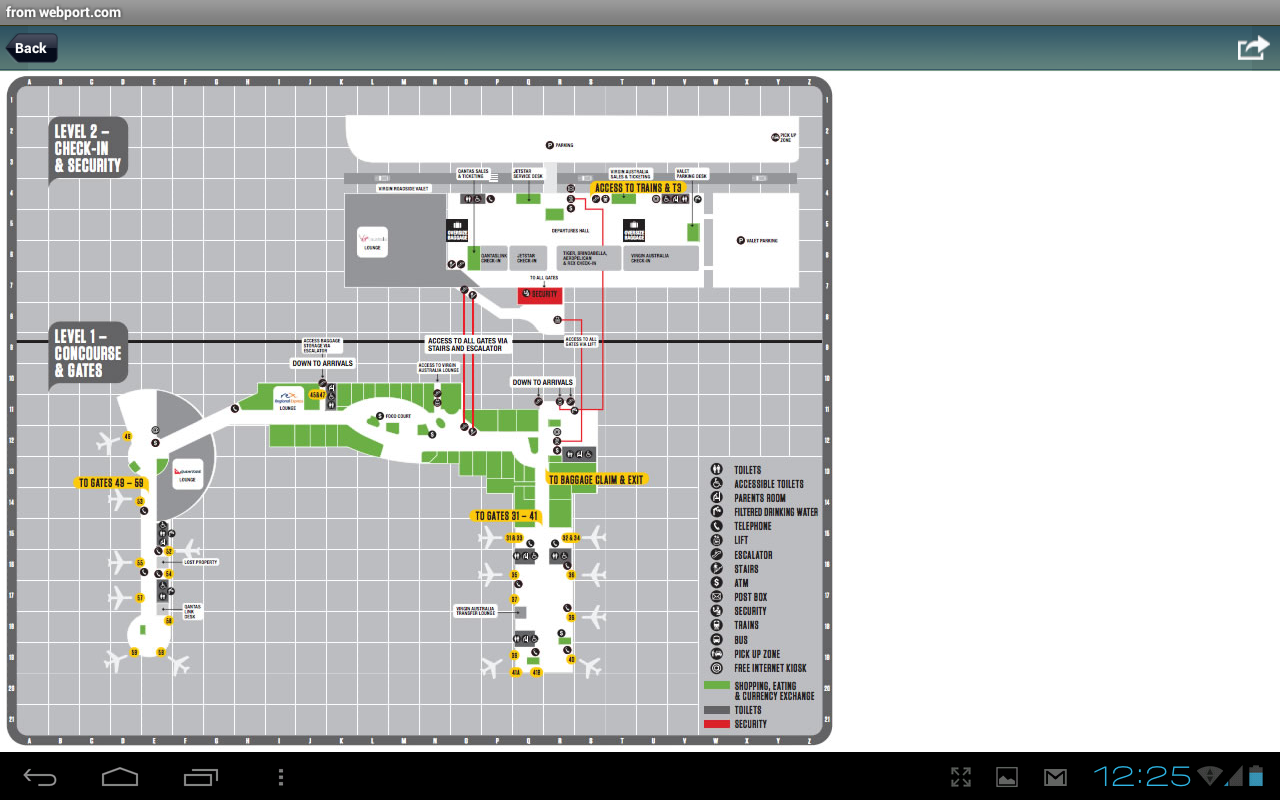Tap the 'Valet Parking Desk' label
The image size is (1280, 800).
point(692,174)
